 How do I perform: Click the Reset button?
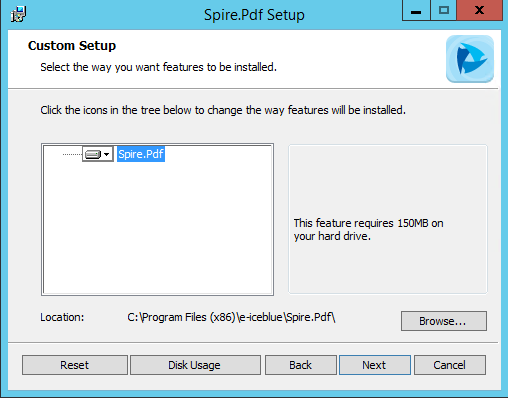coord(75,365)
